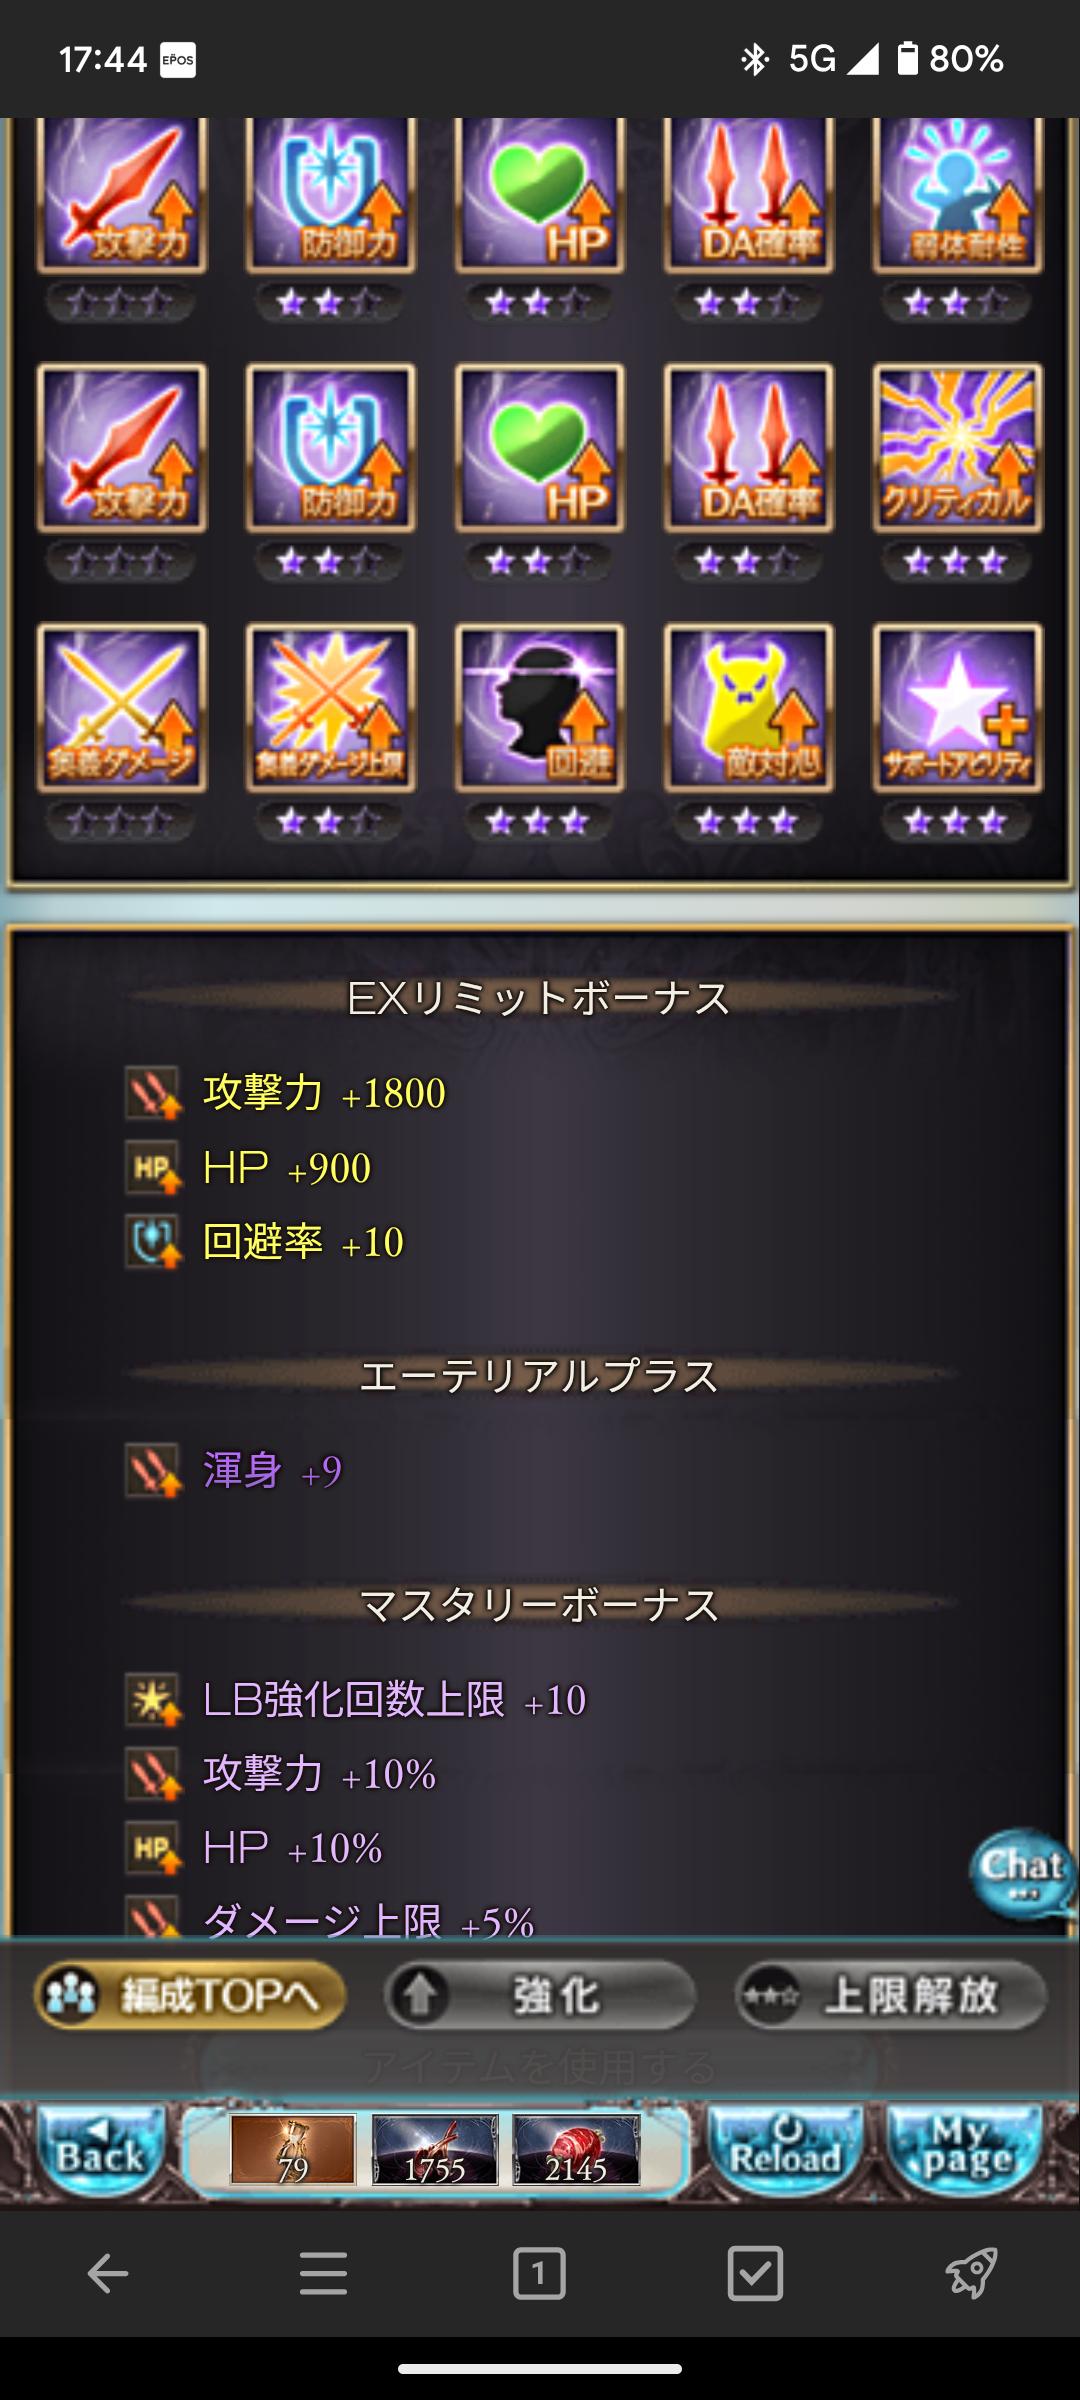The width and height of the screenshot is (1080, 2400).
Task: Open the browser tab switcher
Action: [539, 2274]
